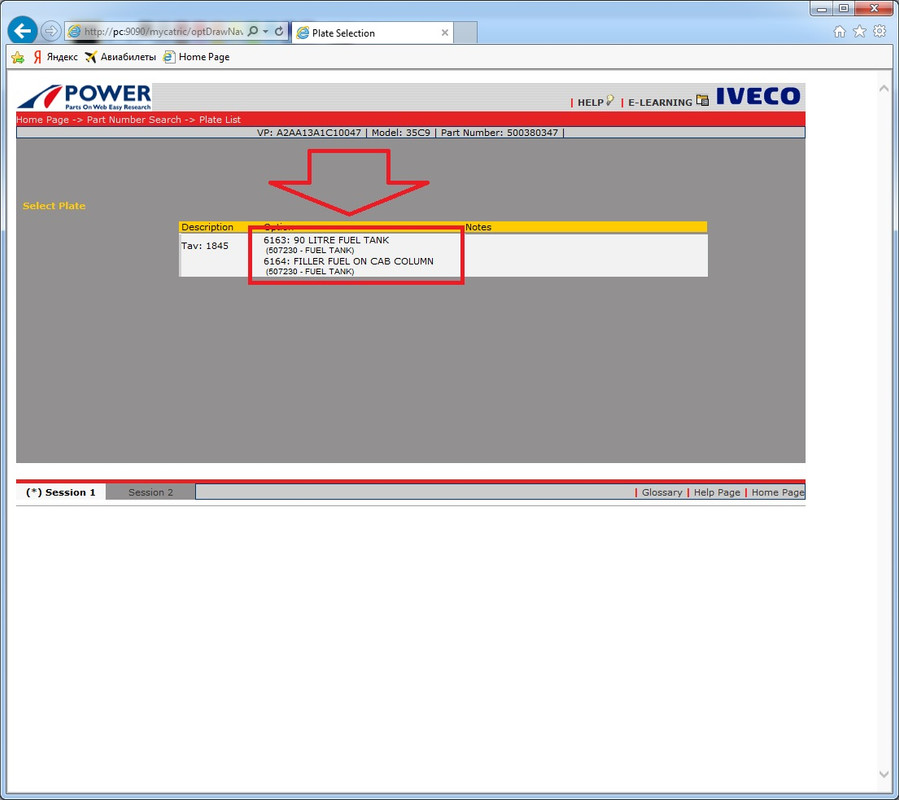Open the address bar dropdown arrow
This screenshot has width=899, height=800.
click(265, 32)
